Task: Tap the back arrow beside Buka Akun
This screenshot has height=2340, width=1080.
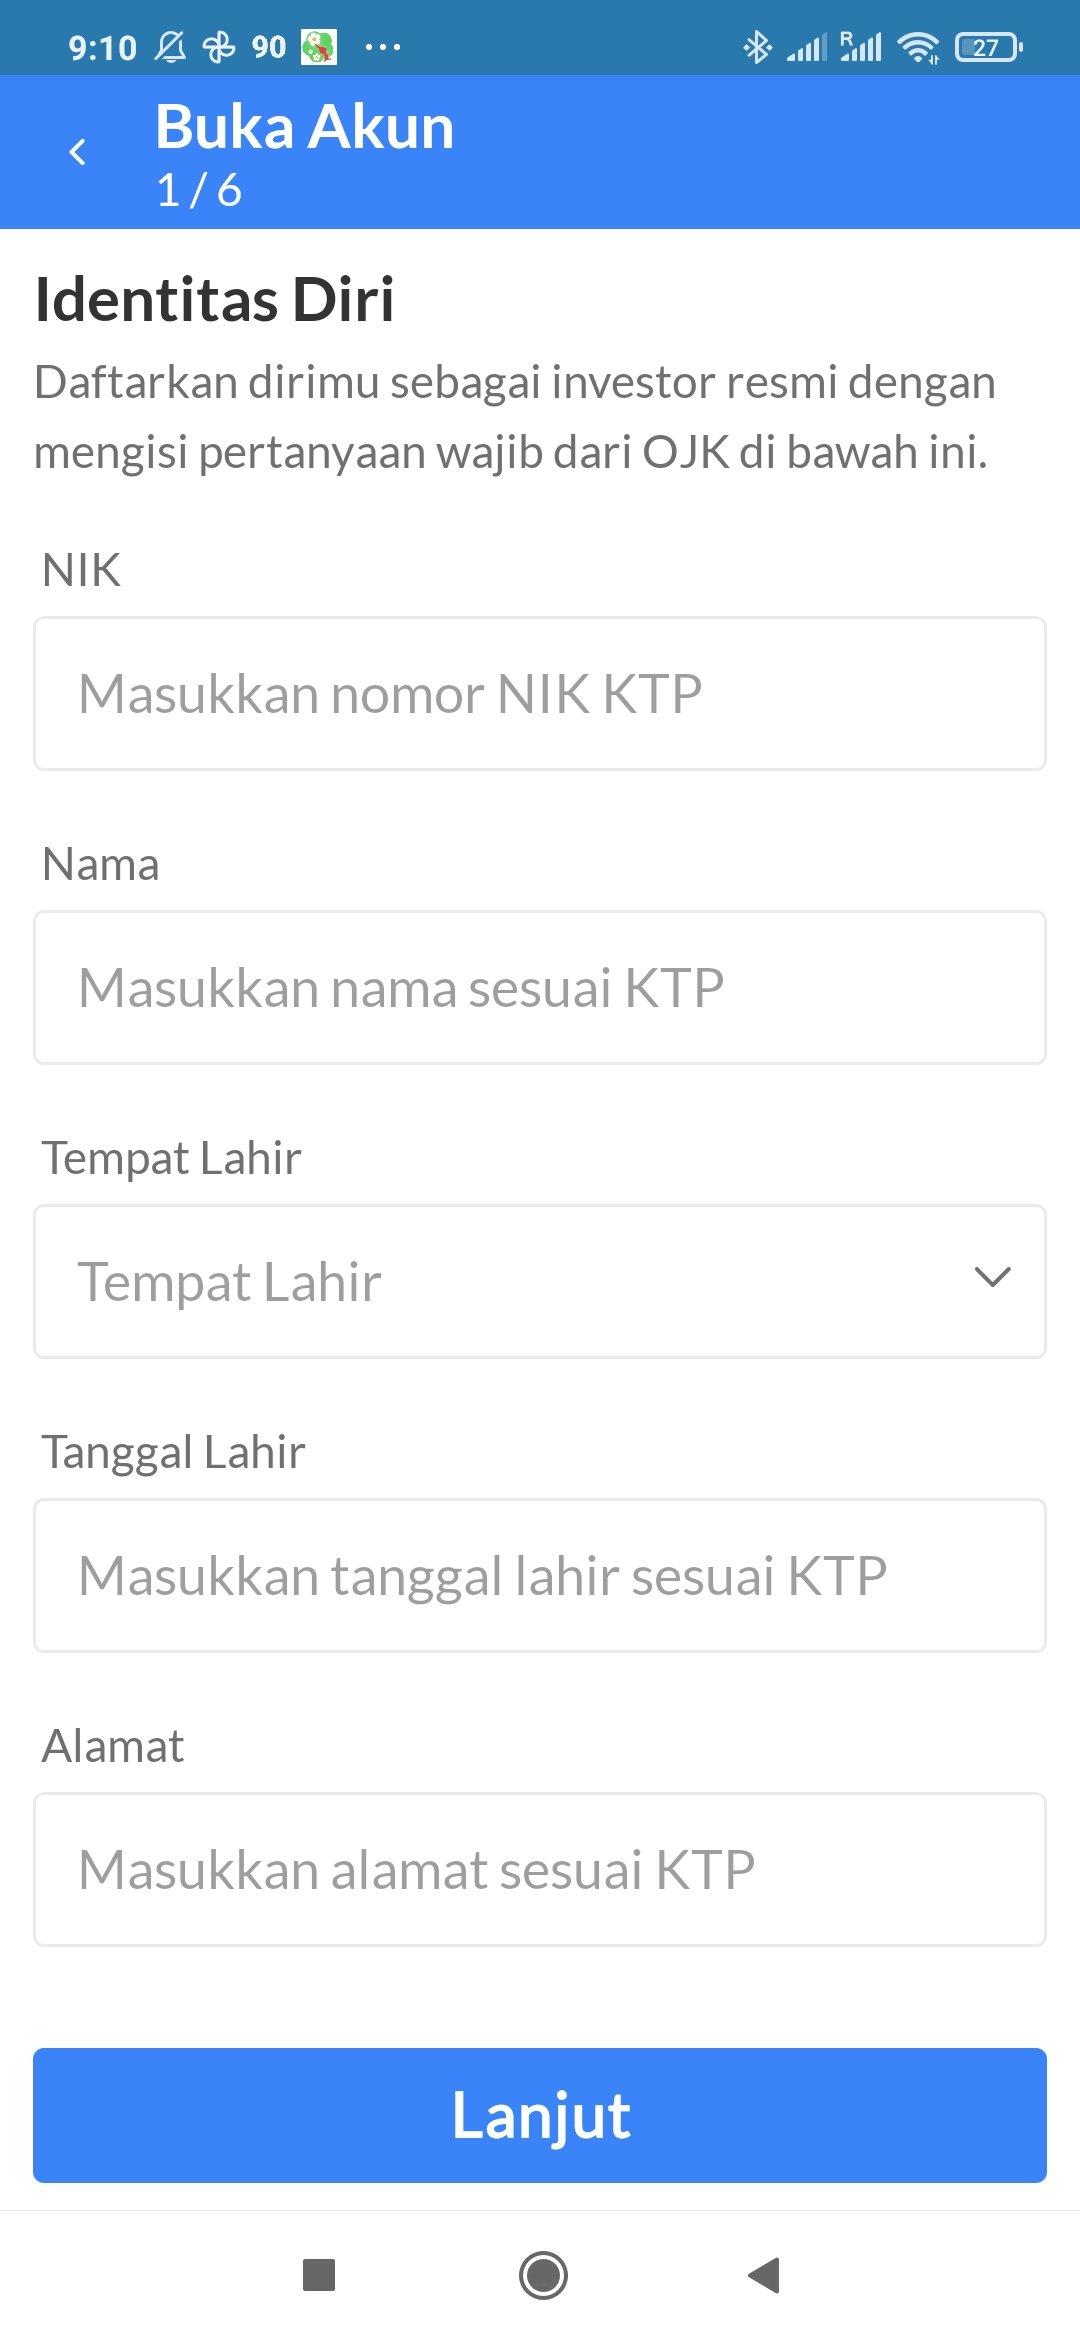Action: pos(77,152)
